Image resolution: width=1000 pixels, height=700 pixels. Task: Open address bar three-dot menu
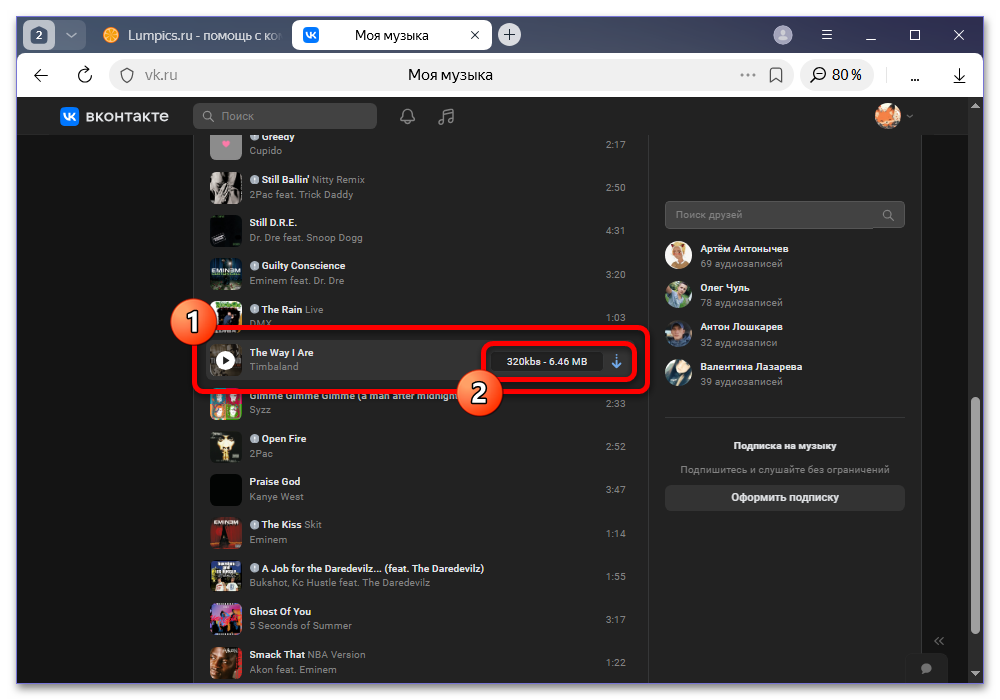(747, 75)
